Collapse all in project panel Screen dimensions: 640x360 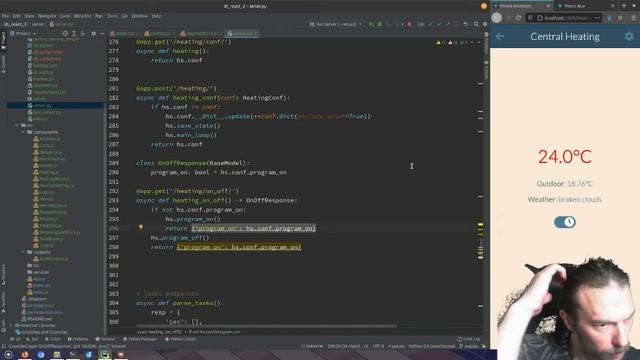(x=82, y=33)
